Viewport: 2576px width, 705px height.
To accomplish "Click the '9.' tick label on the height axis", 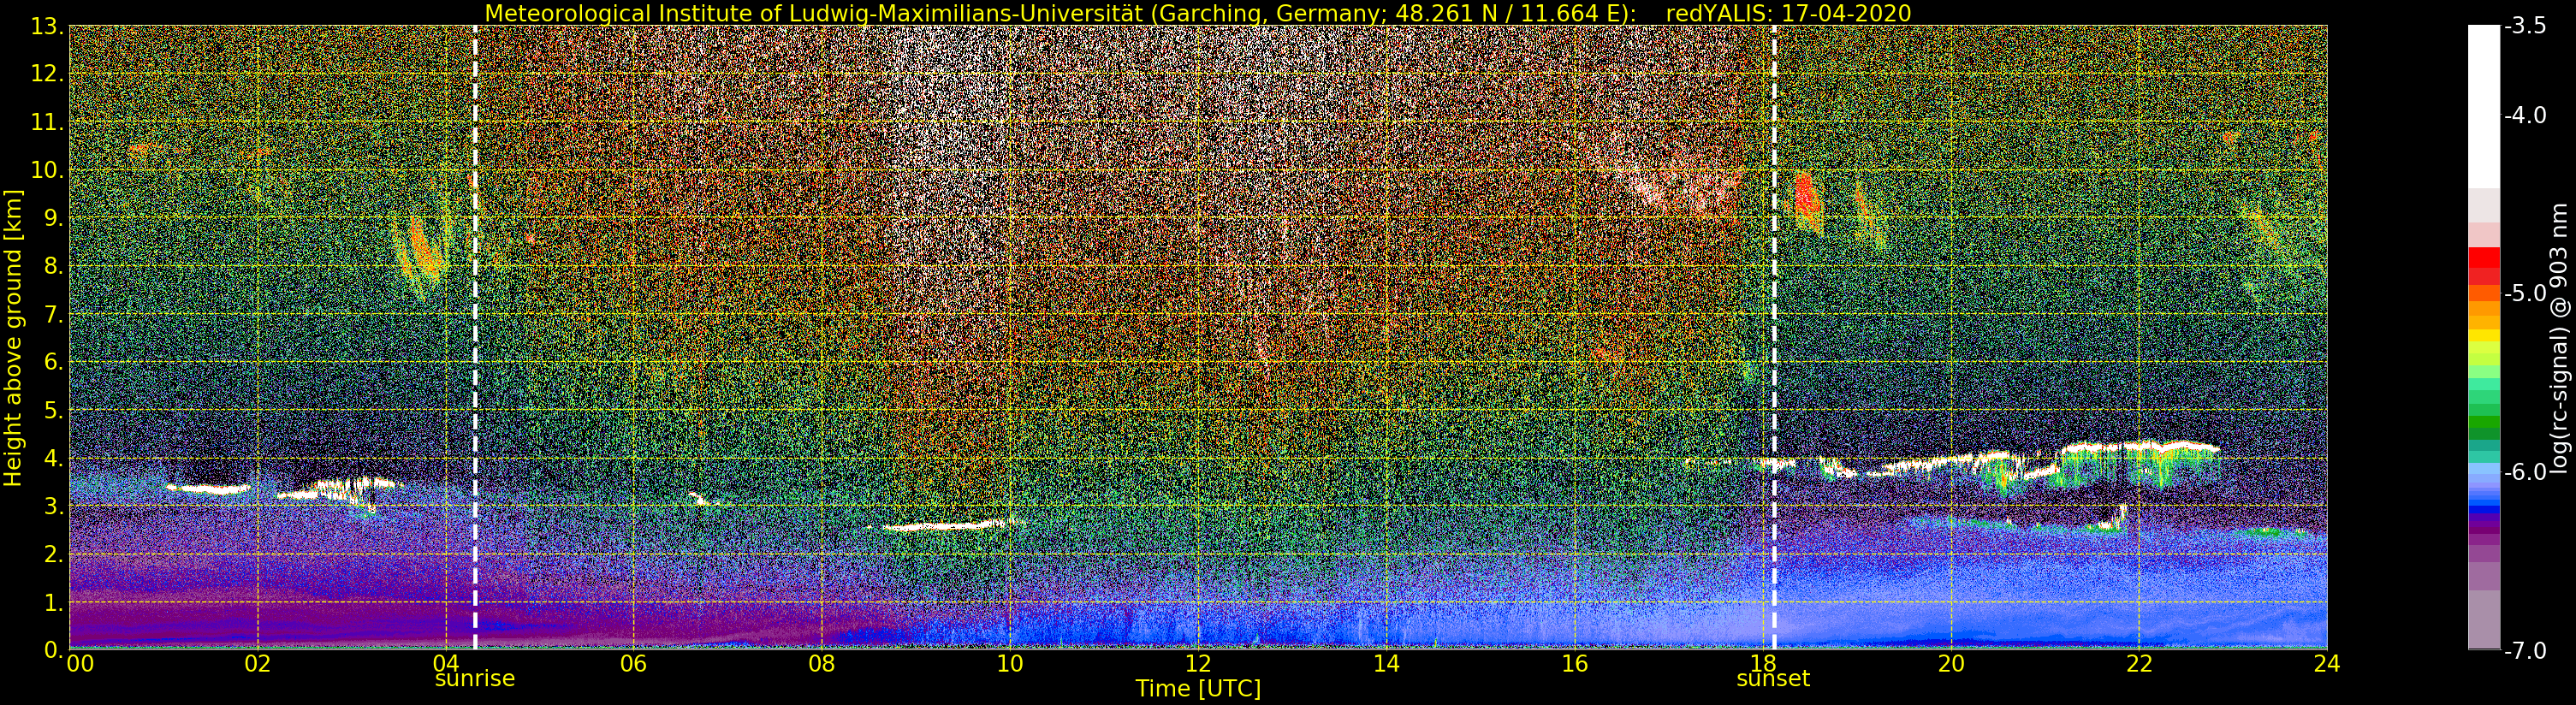I will pos(53,218).
